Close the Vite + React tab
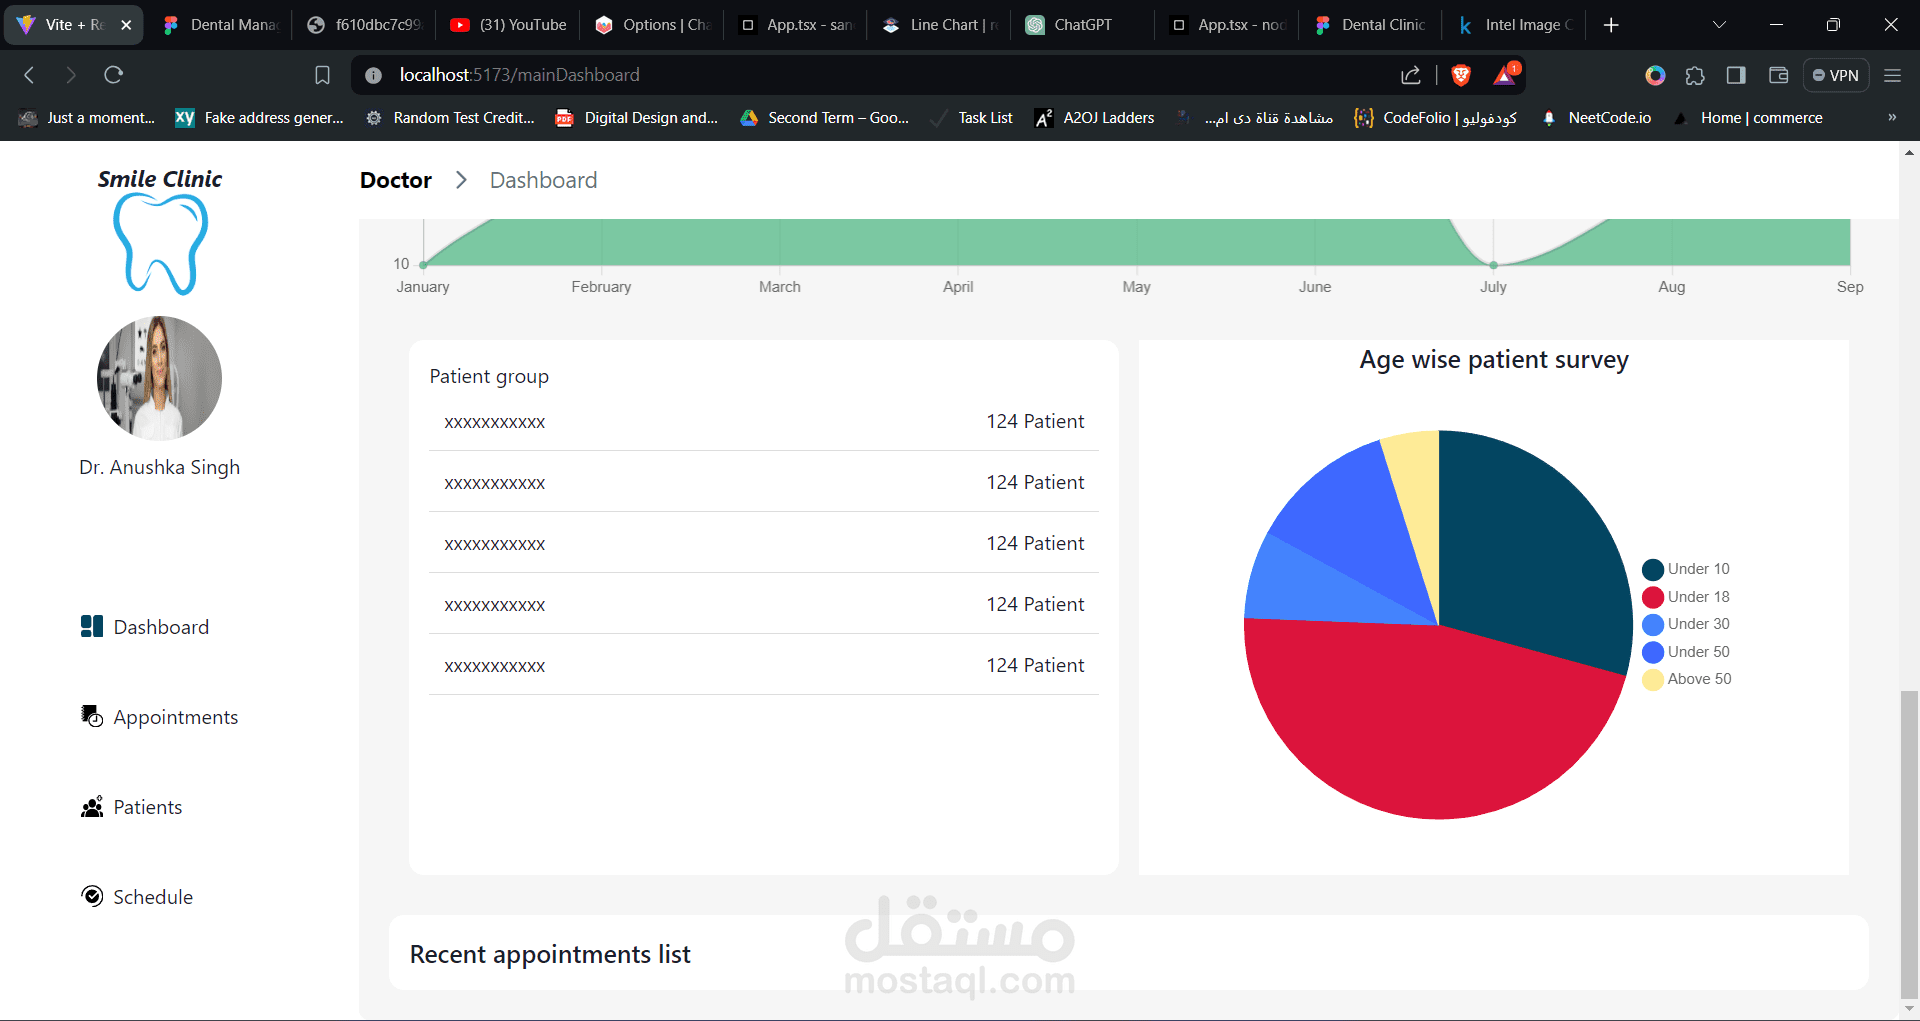 click(126, 25)
